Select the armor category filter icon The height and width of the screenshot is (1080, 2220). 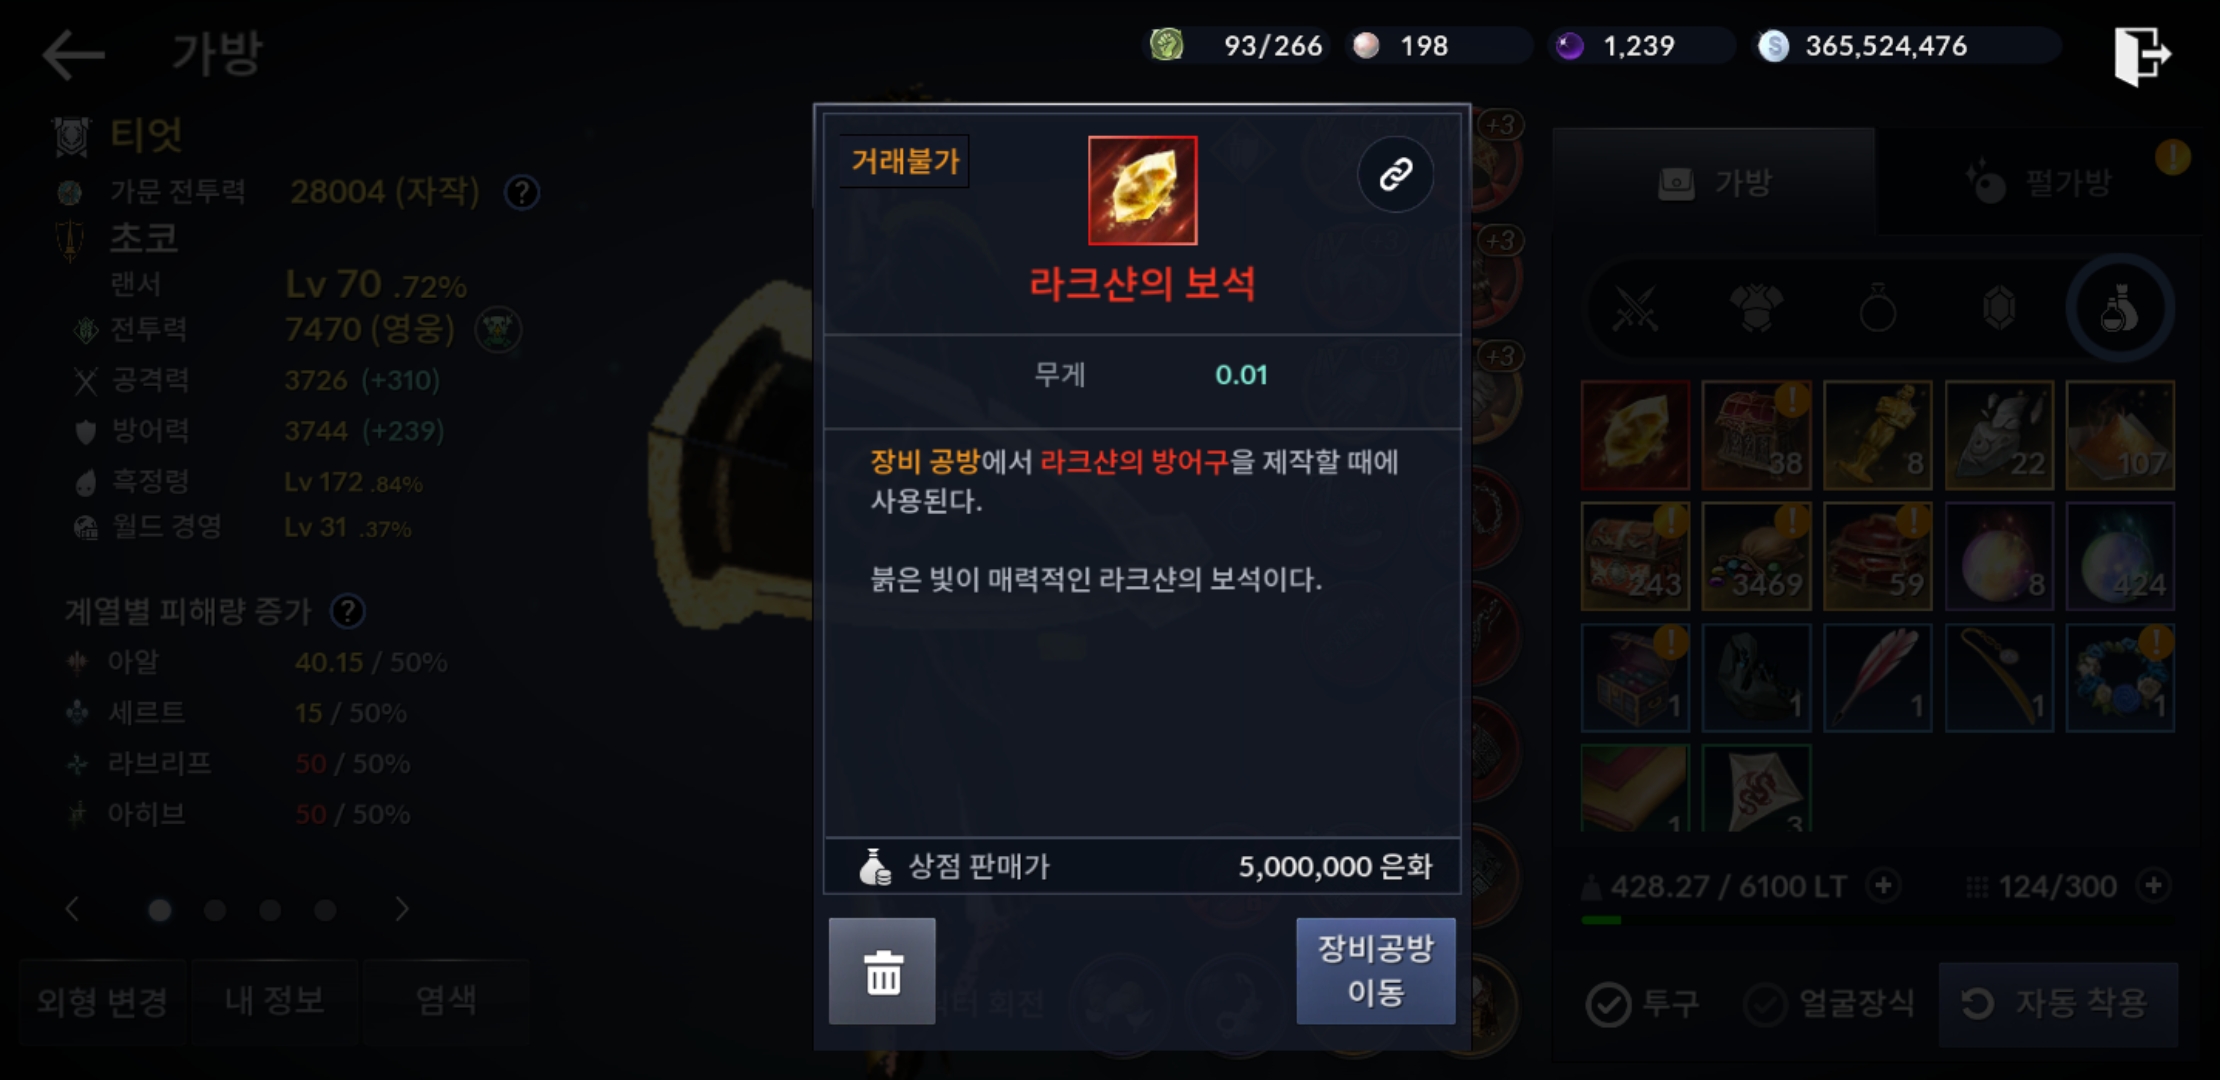point(1757,309)
